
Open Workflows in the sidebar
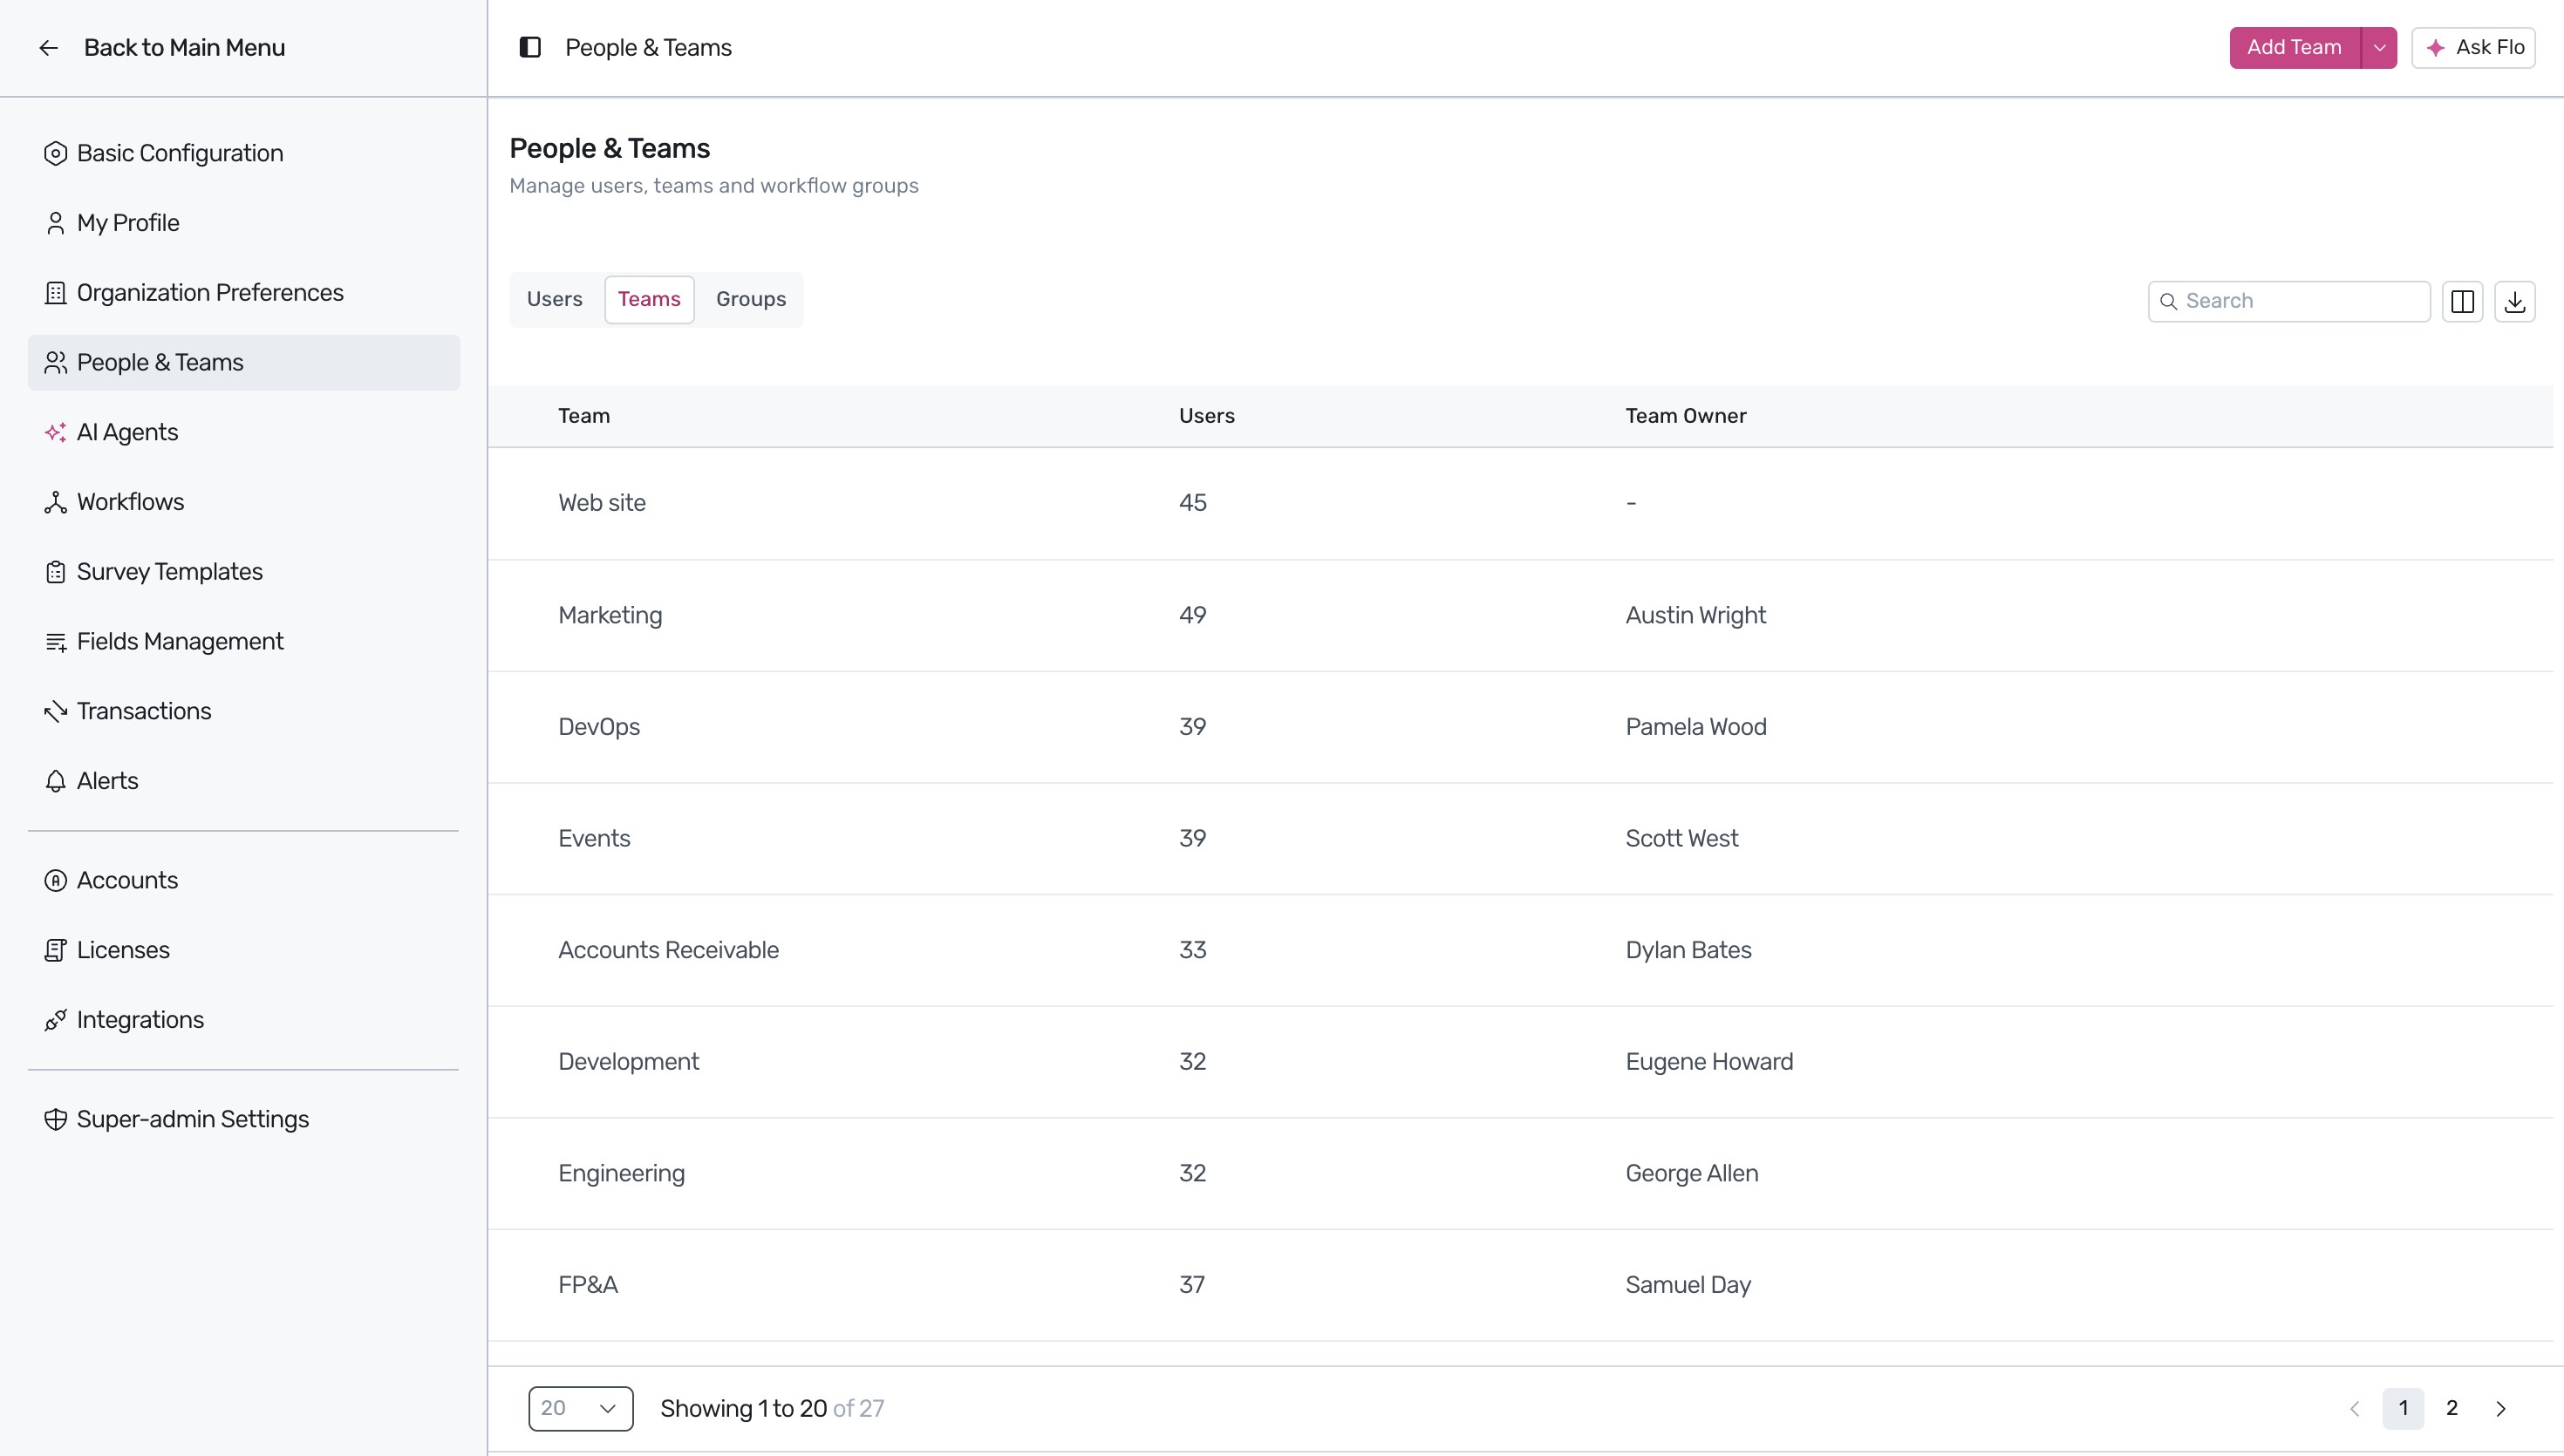[x=244, y=502]
